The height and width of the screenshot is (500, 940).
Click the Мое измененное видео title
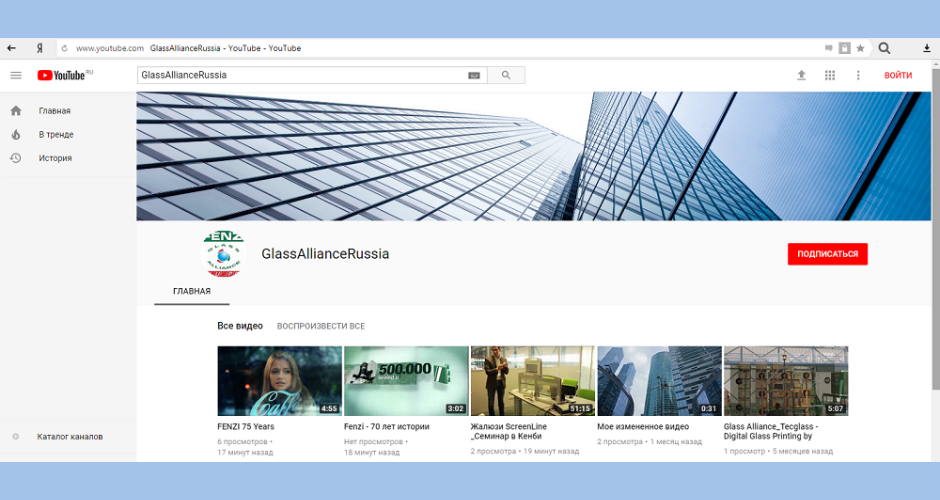643,426
